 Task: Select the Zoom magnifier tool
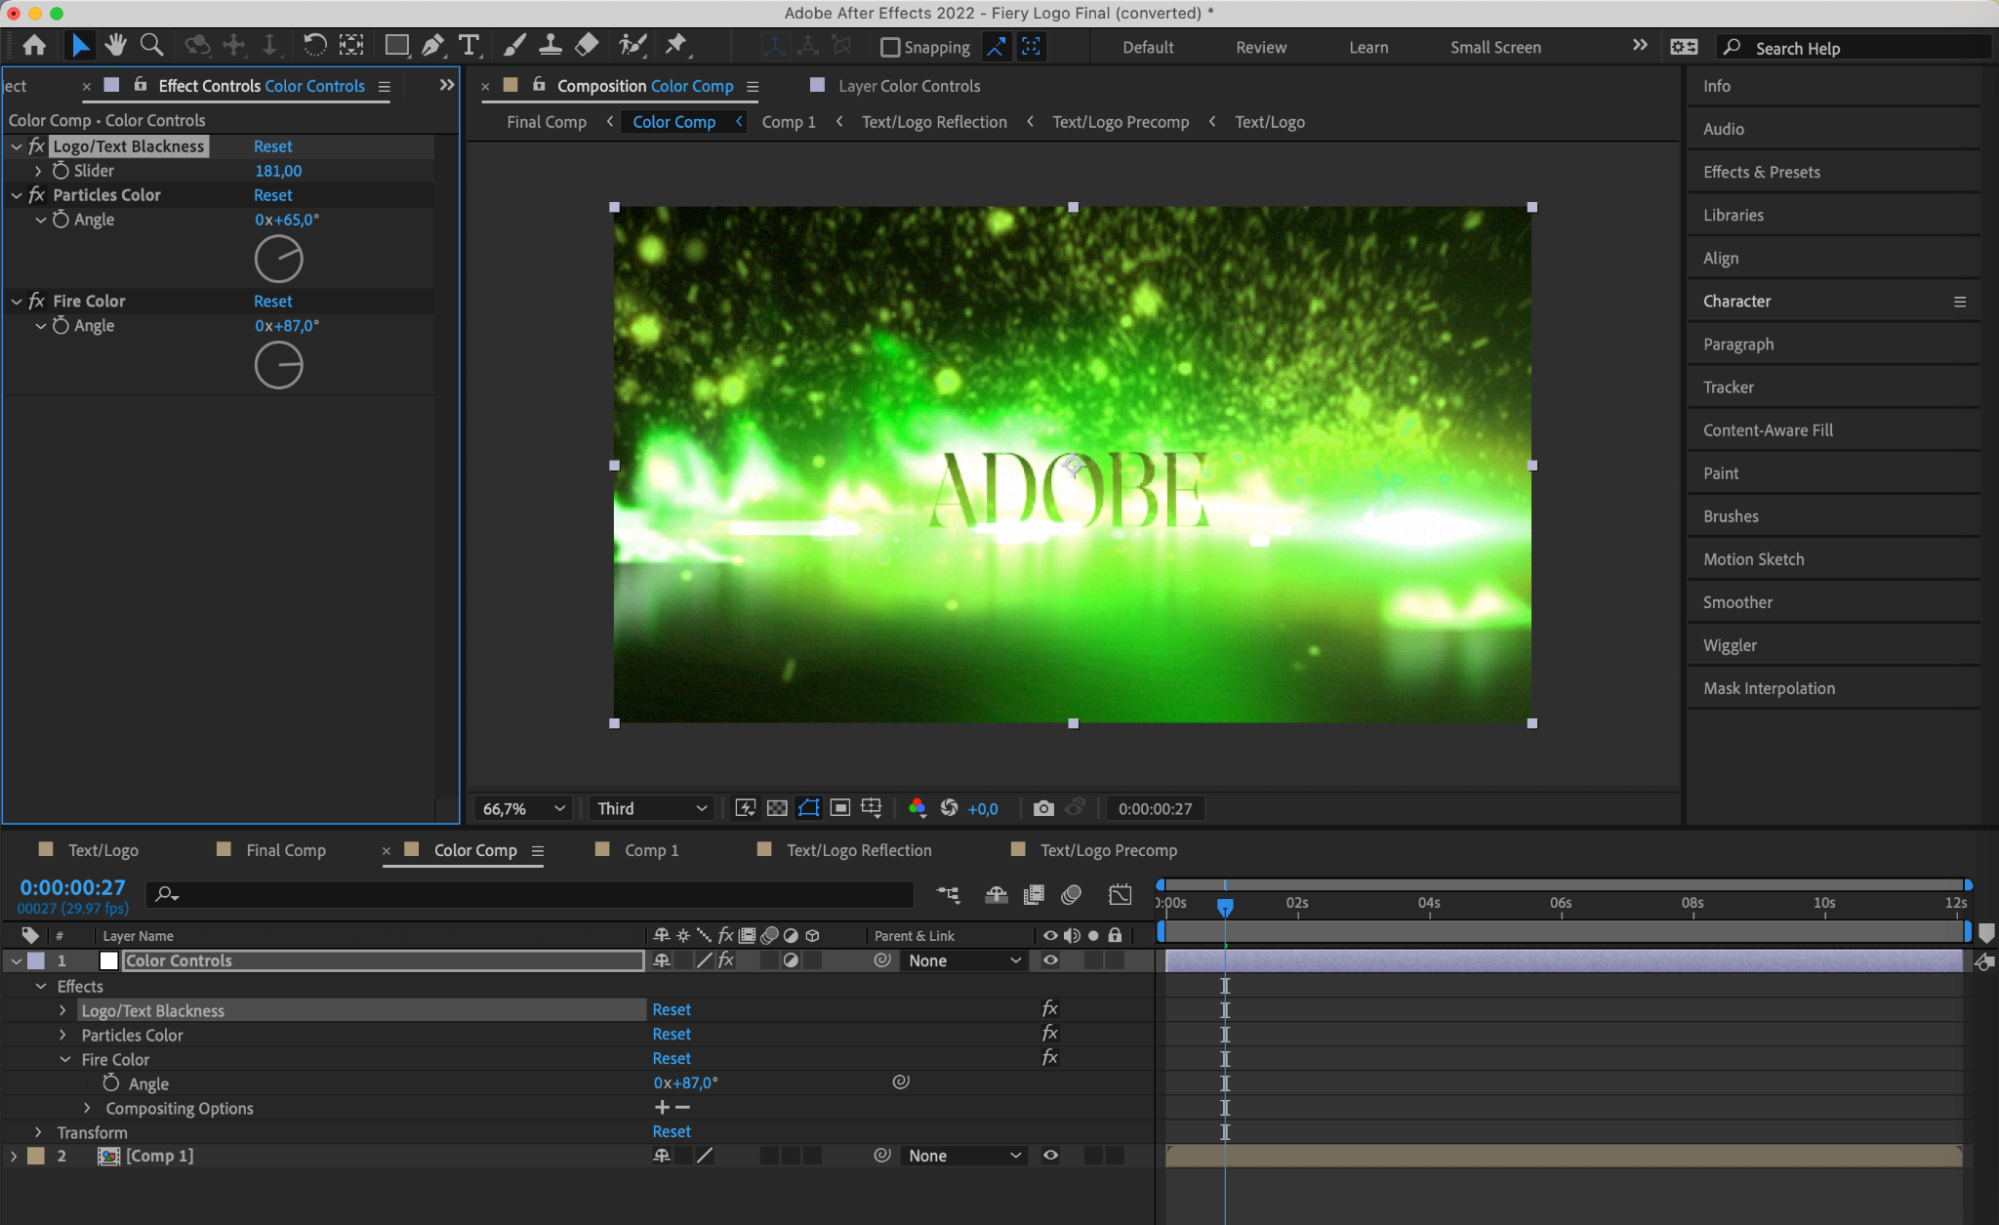[x=152, y=46]
